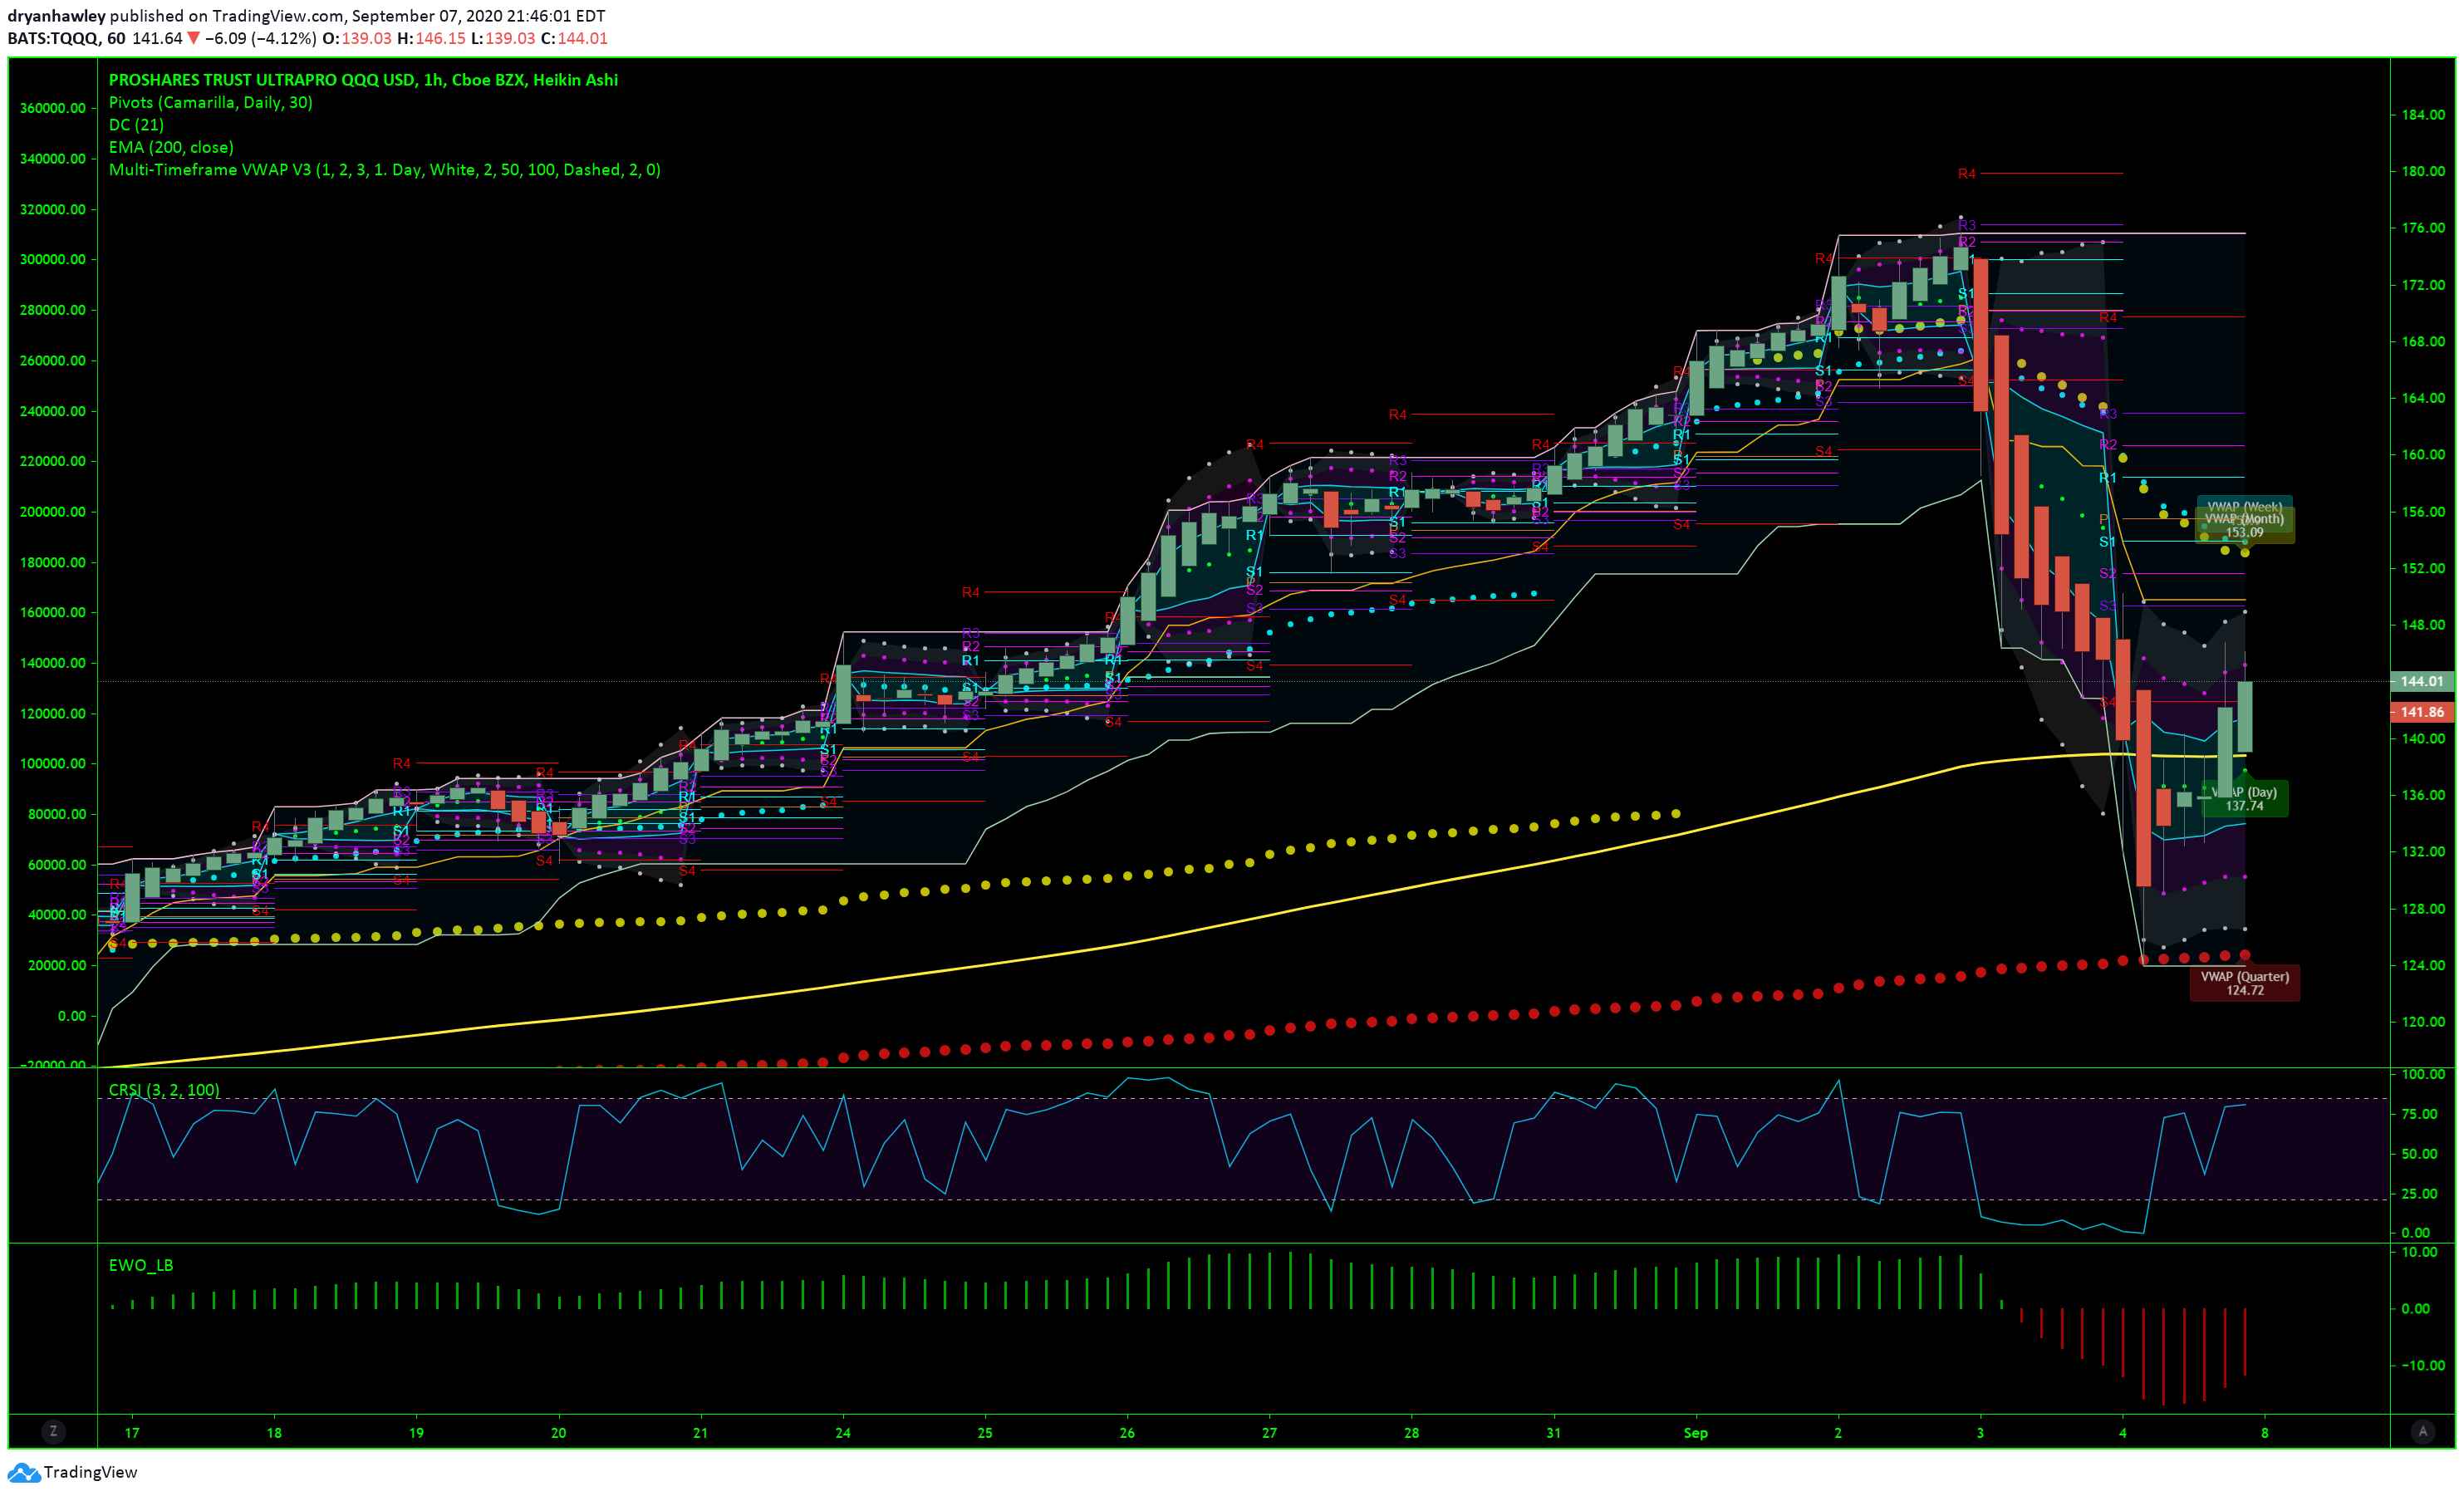Click the 100000.00 label on left axis

point(53,764)
